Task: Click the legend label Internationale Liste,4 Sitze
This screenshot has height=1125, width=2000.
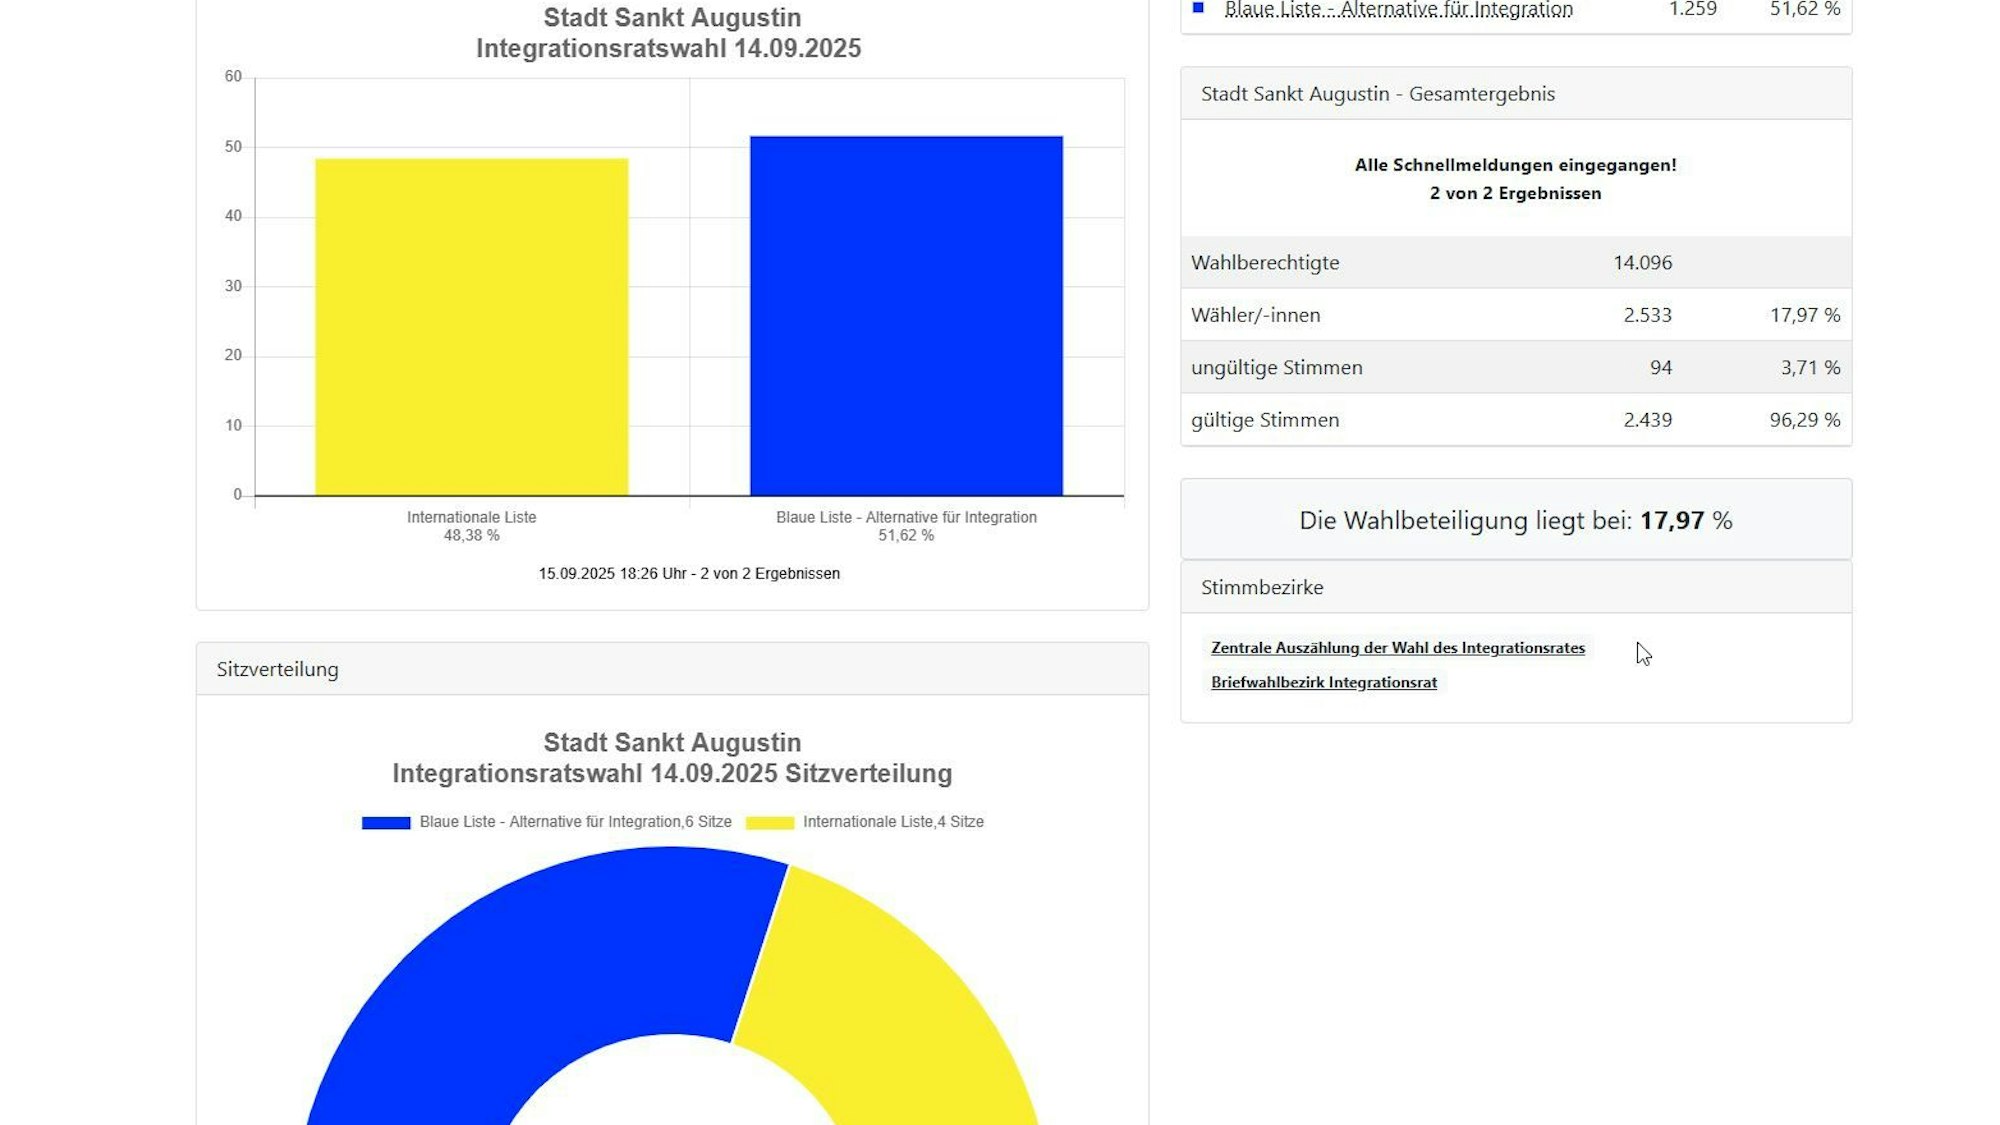Action: 893,821
